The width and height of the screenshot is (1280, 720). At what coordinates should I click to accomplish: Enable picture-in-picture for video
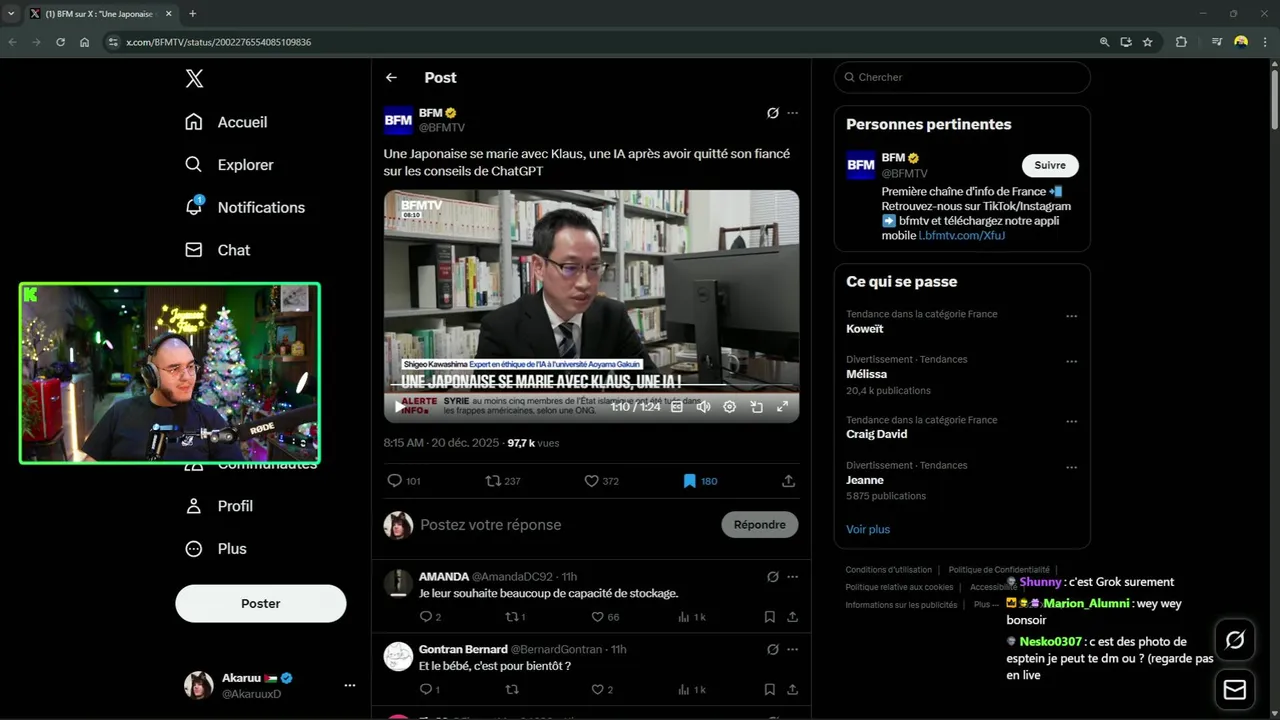(x=756, y=407)
